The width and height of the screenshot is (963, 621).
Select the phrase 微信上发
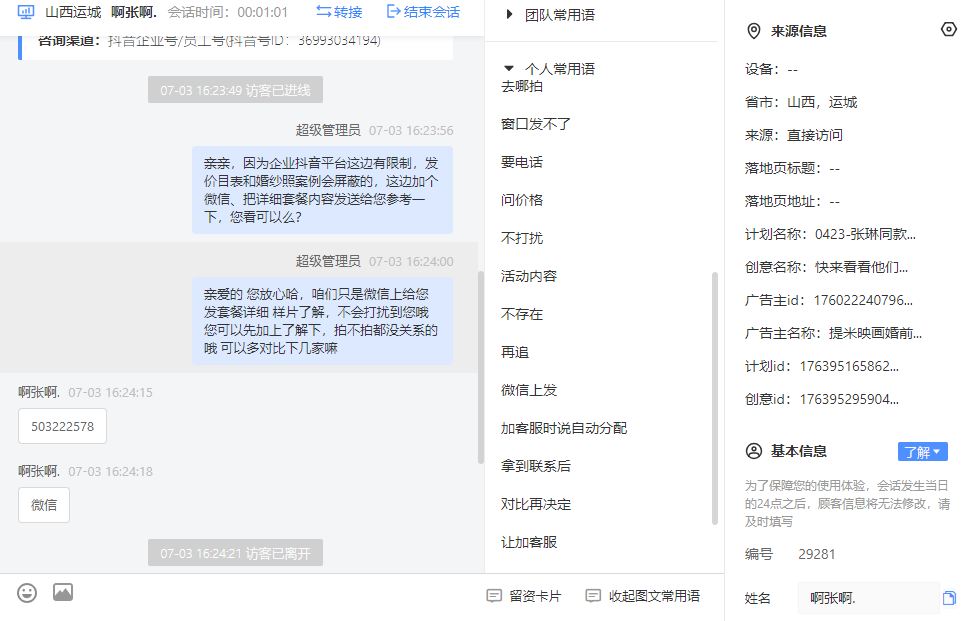[x=529, y=390]
